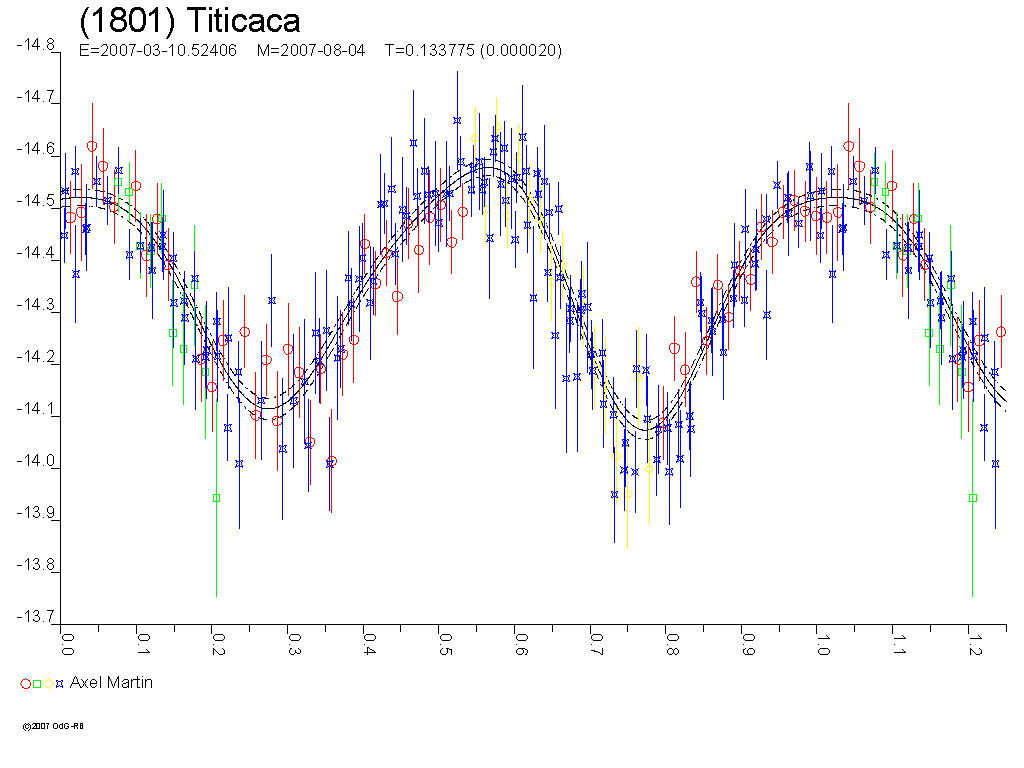The image size is (1024, 768).
Task: Click the 1.0 x-axis phase label
Action: (x=820, y=640)
